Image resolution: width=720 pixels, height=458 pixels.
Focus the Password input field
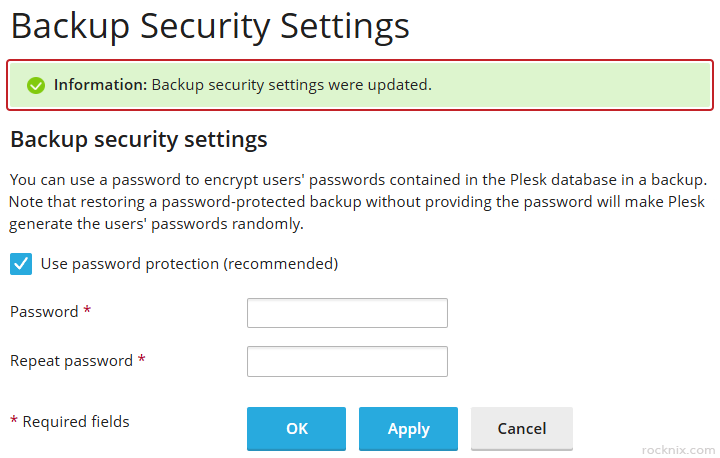(x=347, y=313)
